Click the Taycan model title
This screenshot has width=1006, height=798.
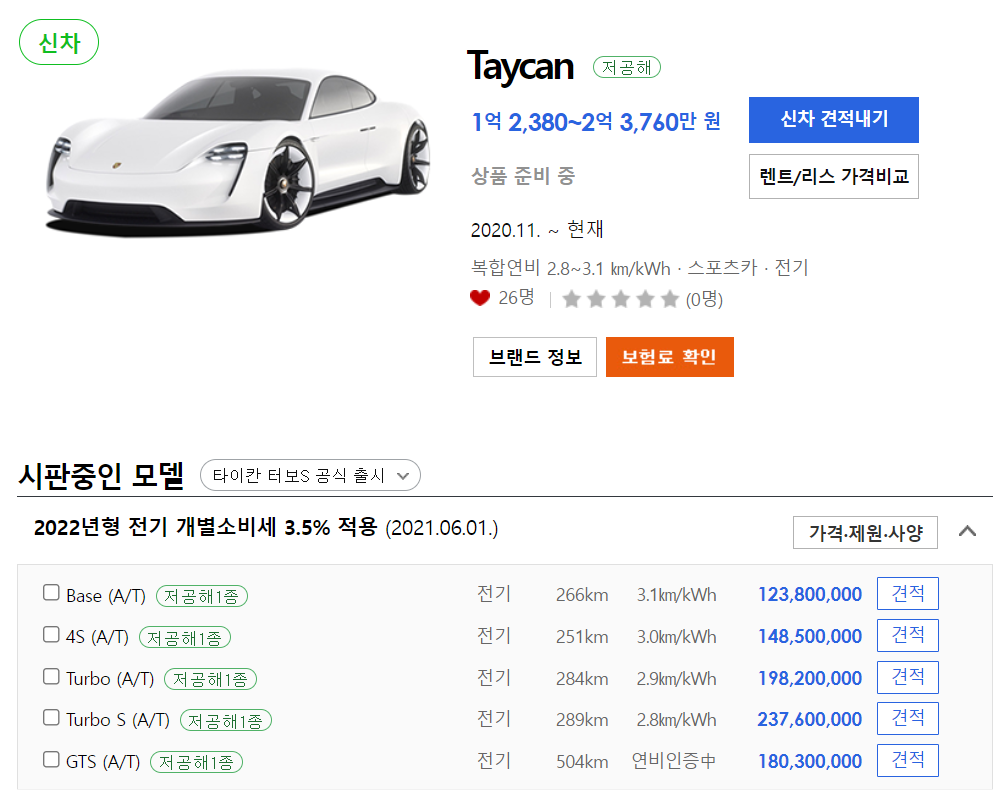[x=520, y=66]
